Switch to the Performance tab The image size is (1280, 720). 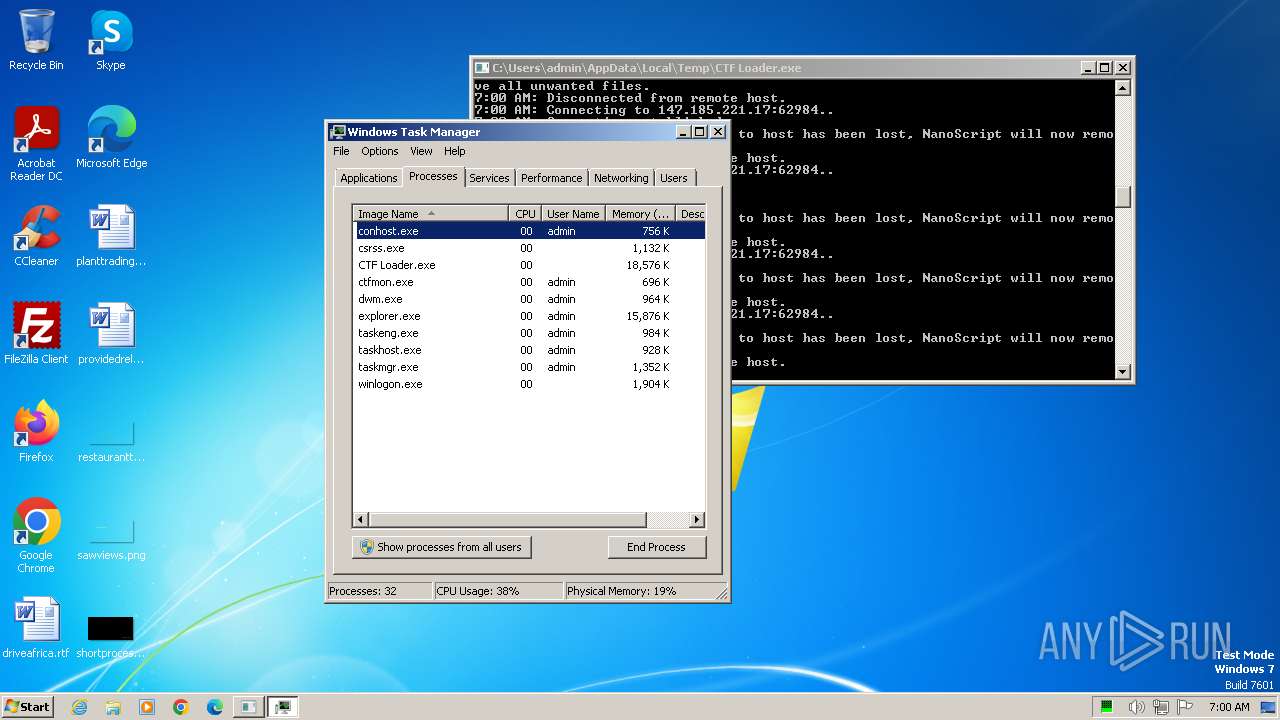[551, 178]
